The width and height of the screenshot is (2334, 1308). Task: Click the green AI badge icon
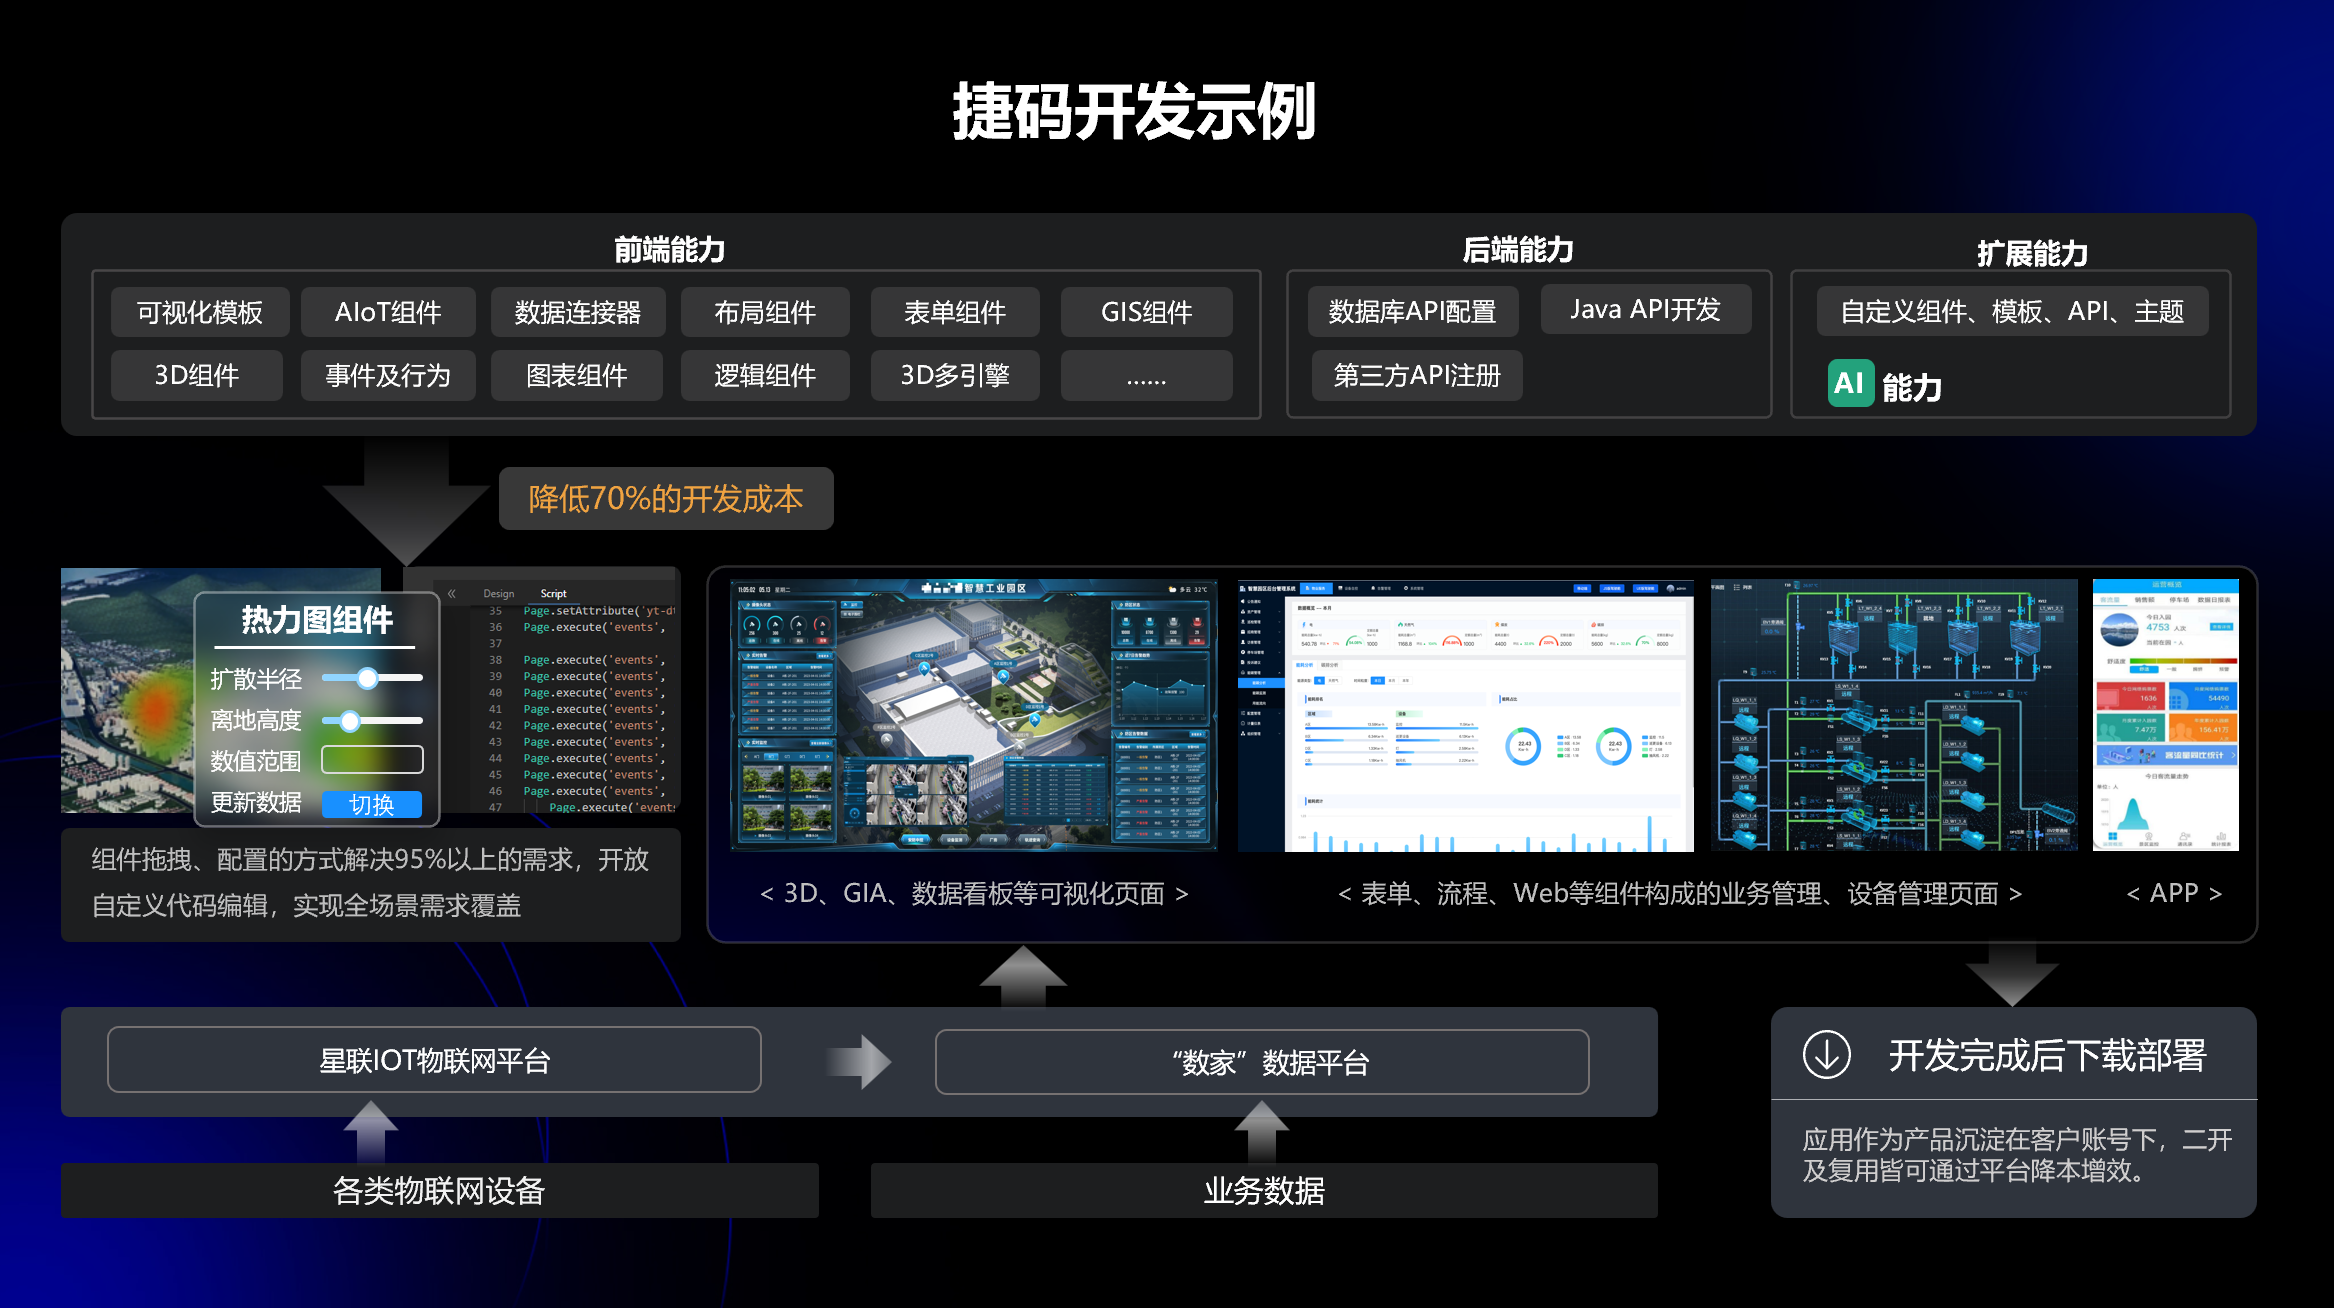(1849, 383)
